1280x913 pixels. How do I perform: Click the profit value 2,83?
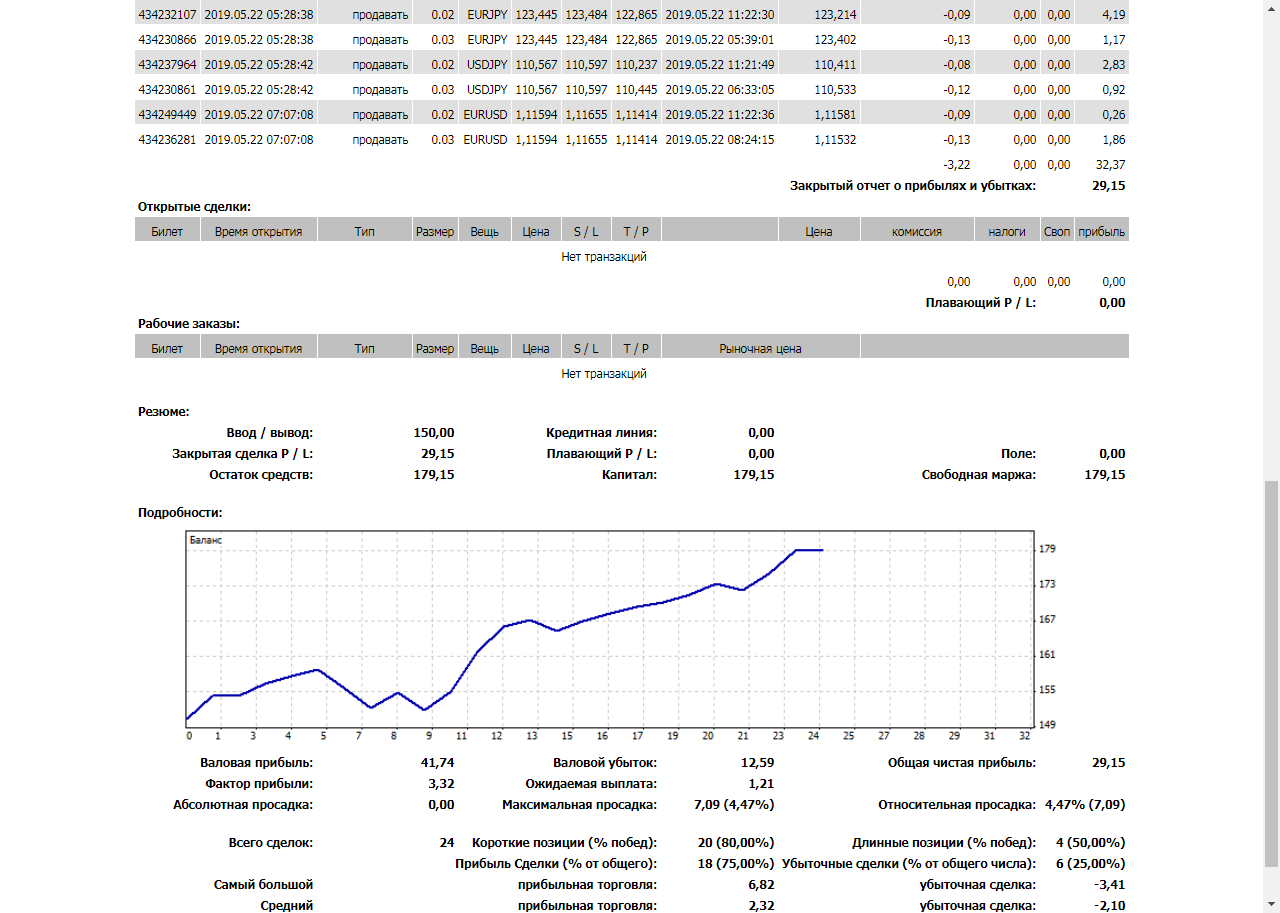[1113, 65]
